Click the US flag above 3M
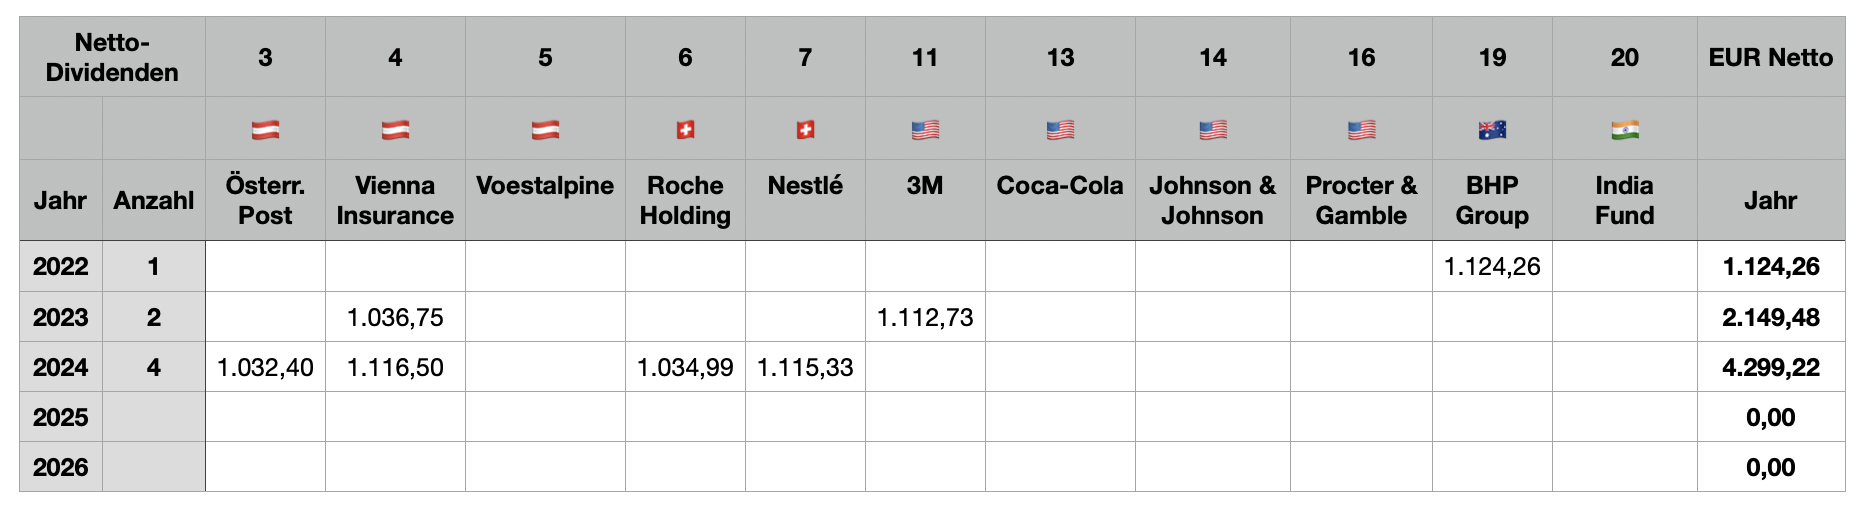This screenshot has width=1864, height=518. click(x=925, y=130)
